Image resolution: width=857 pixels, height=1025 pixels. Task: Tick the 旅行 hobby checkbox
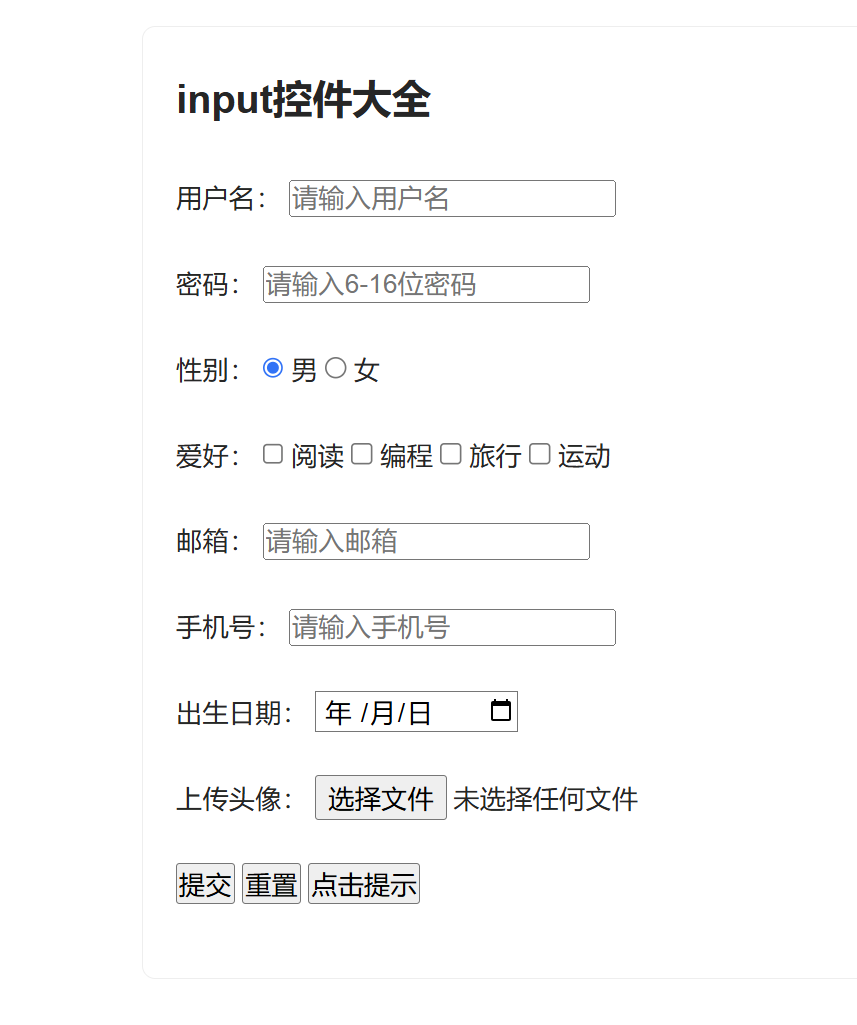pyautogui.click(x=451, y=454)
